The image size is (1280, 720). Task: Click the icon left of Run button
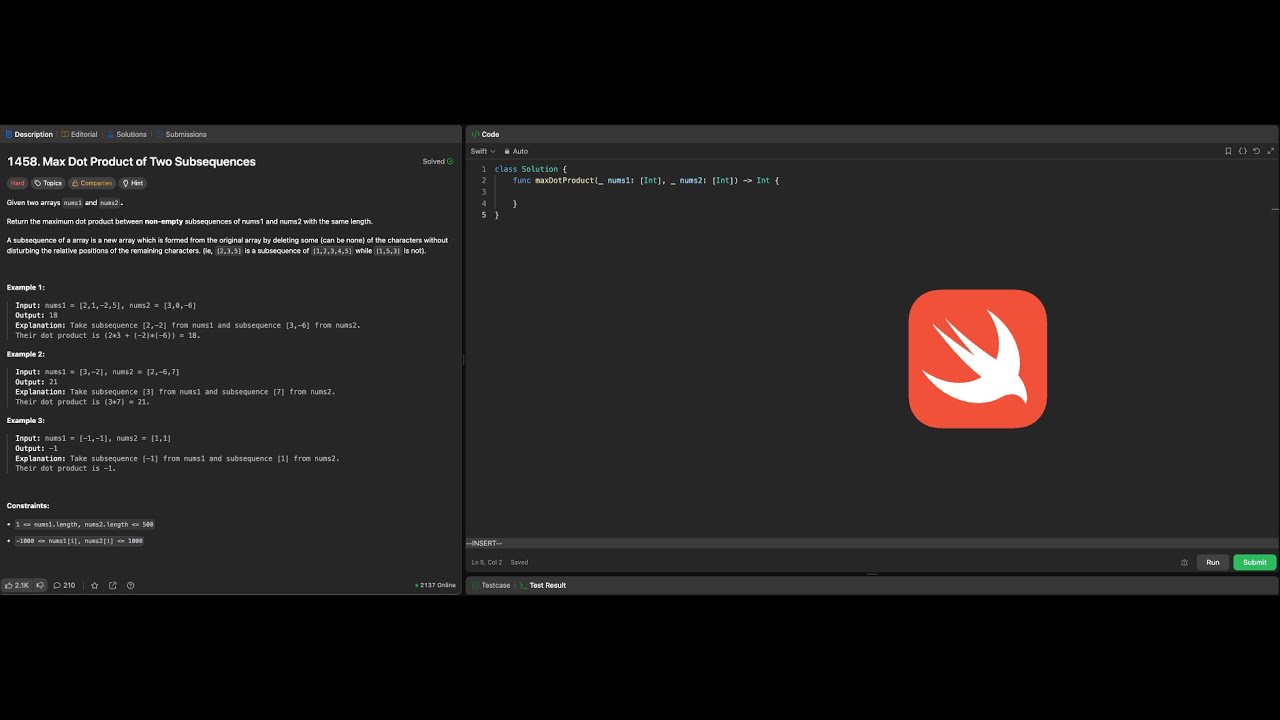1185,562
